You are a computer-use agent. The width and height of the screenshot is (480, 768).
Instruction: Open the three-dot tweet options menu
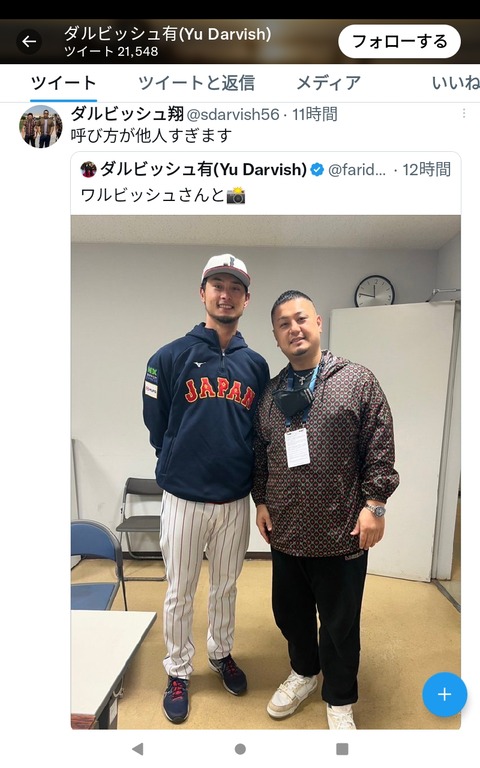coord(464,114)
